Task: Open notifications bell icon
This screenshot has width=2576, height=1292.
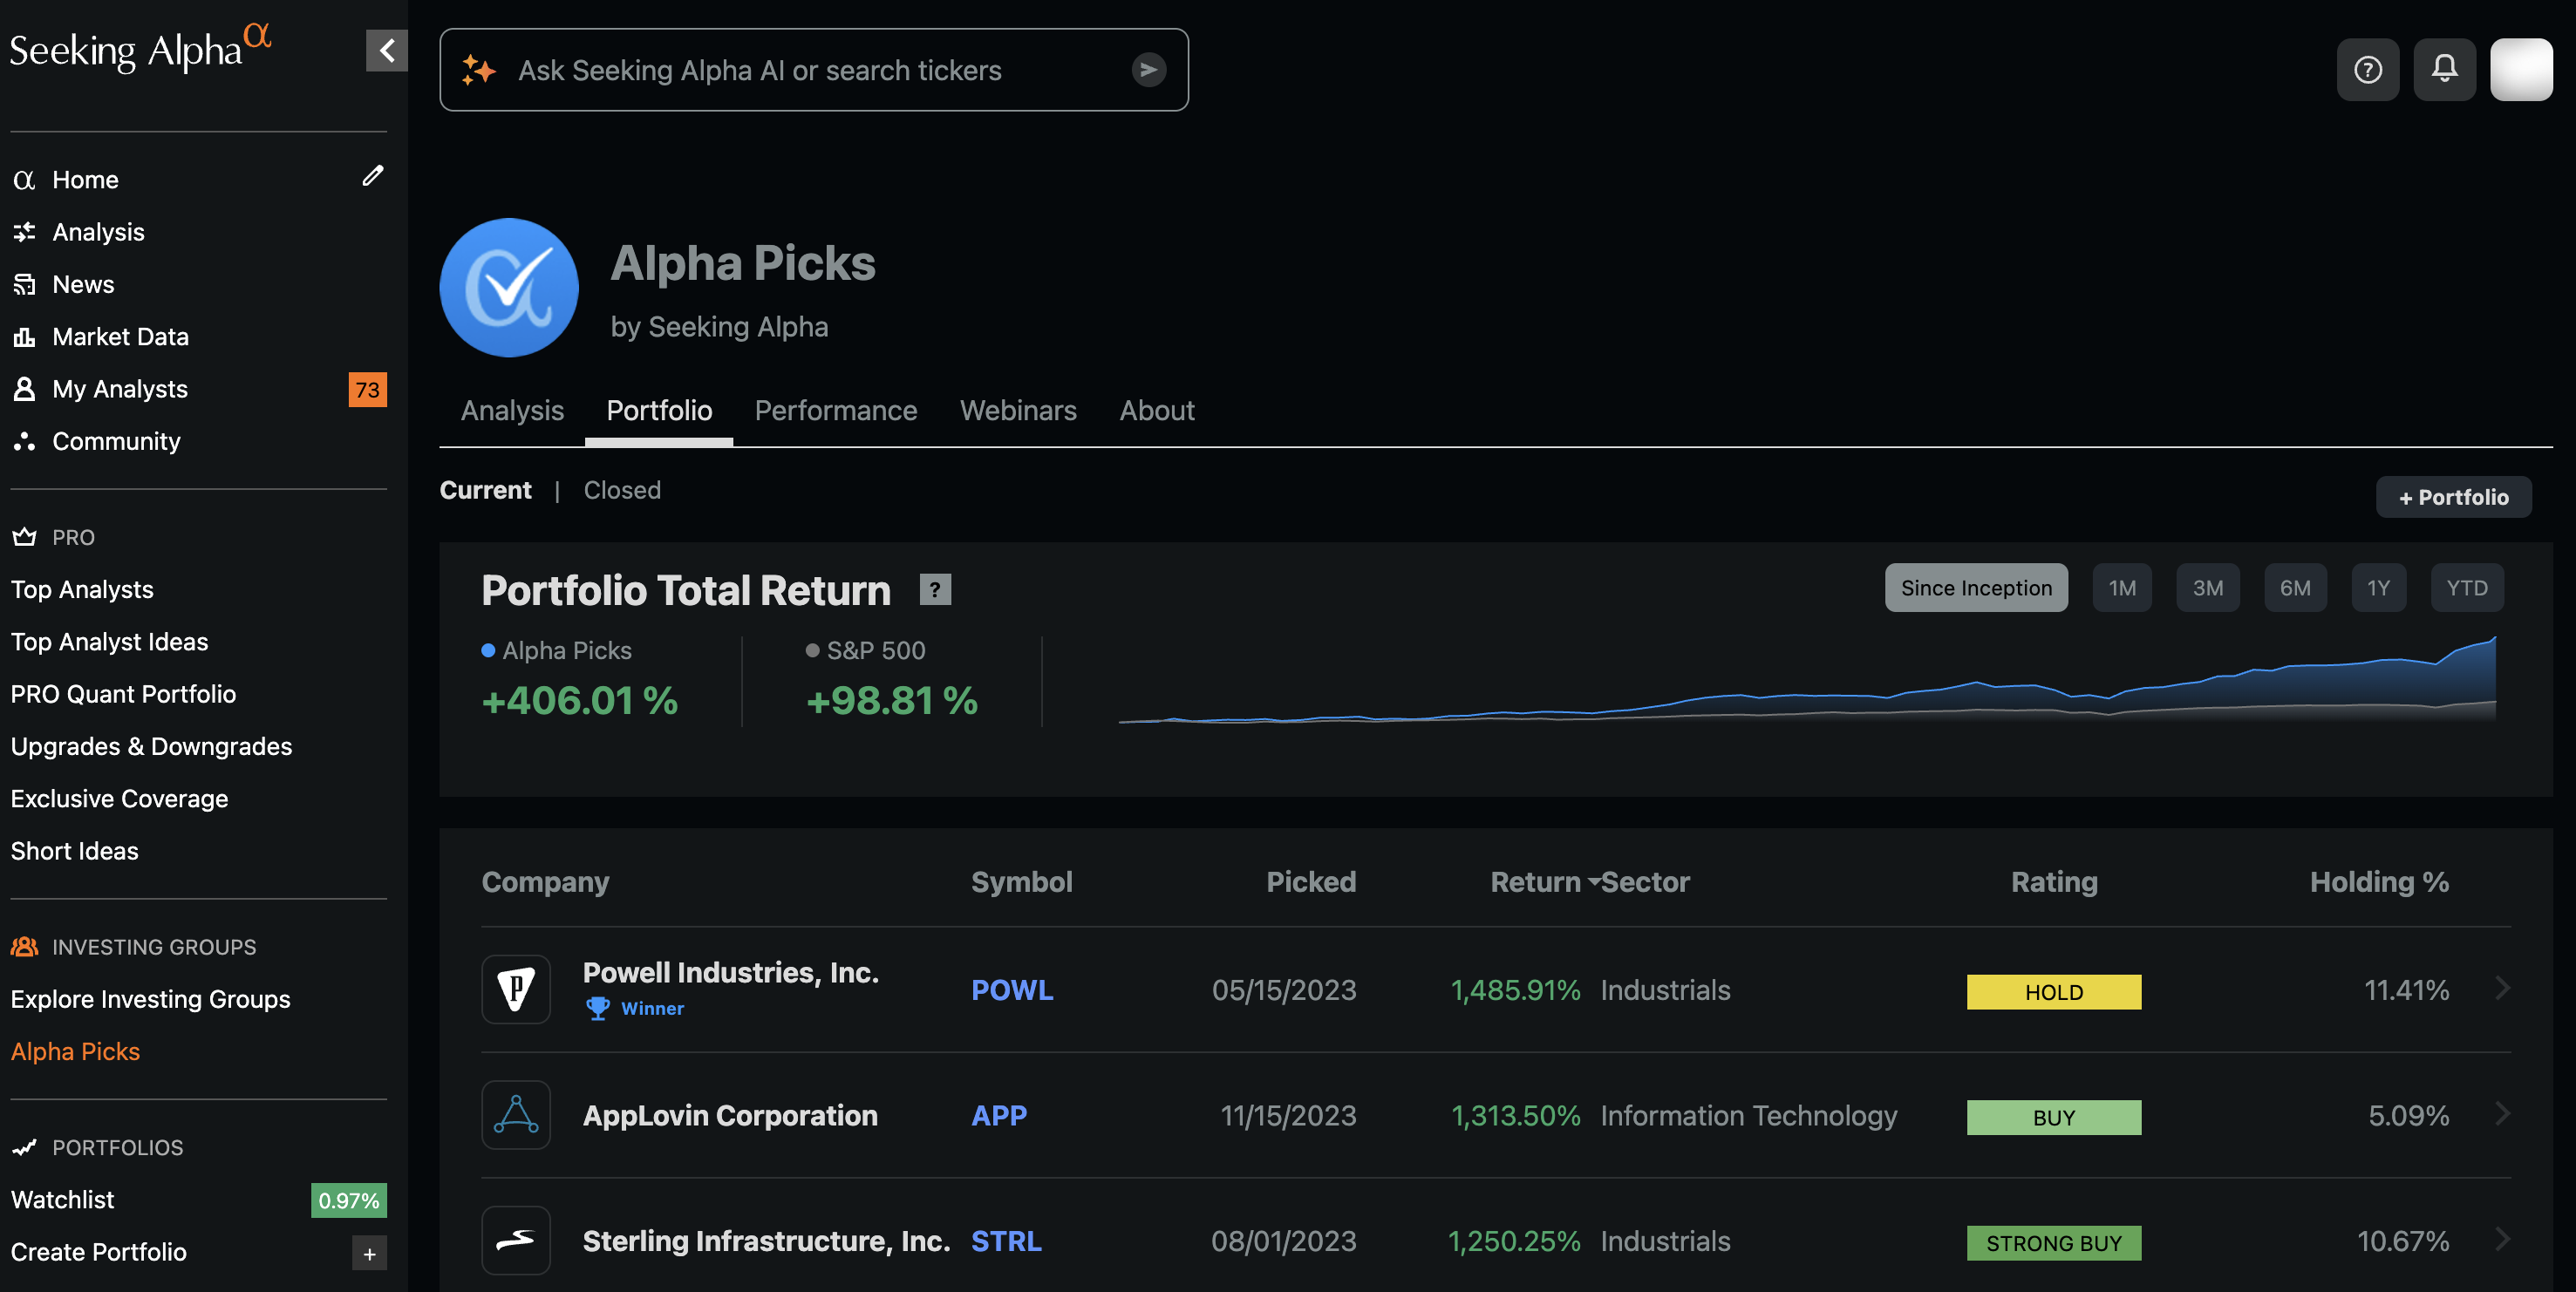Action: tap(2444, 70)
